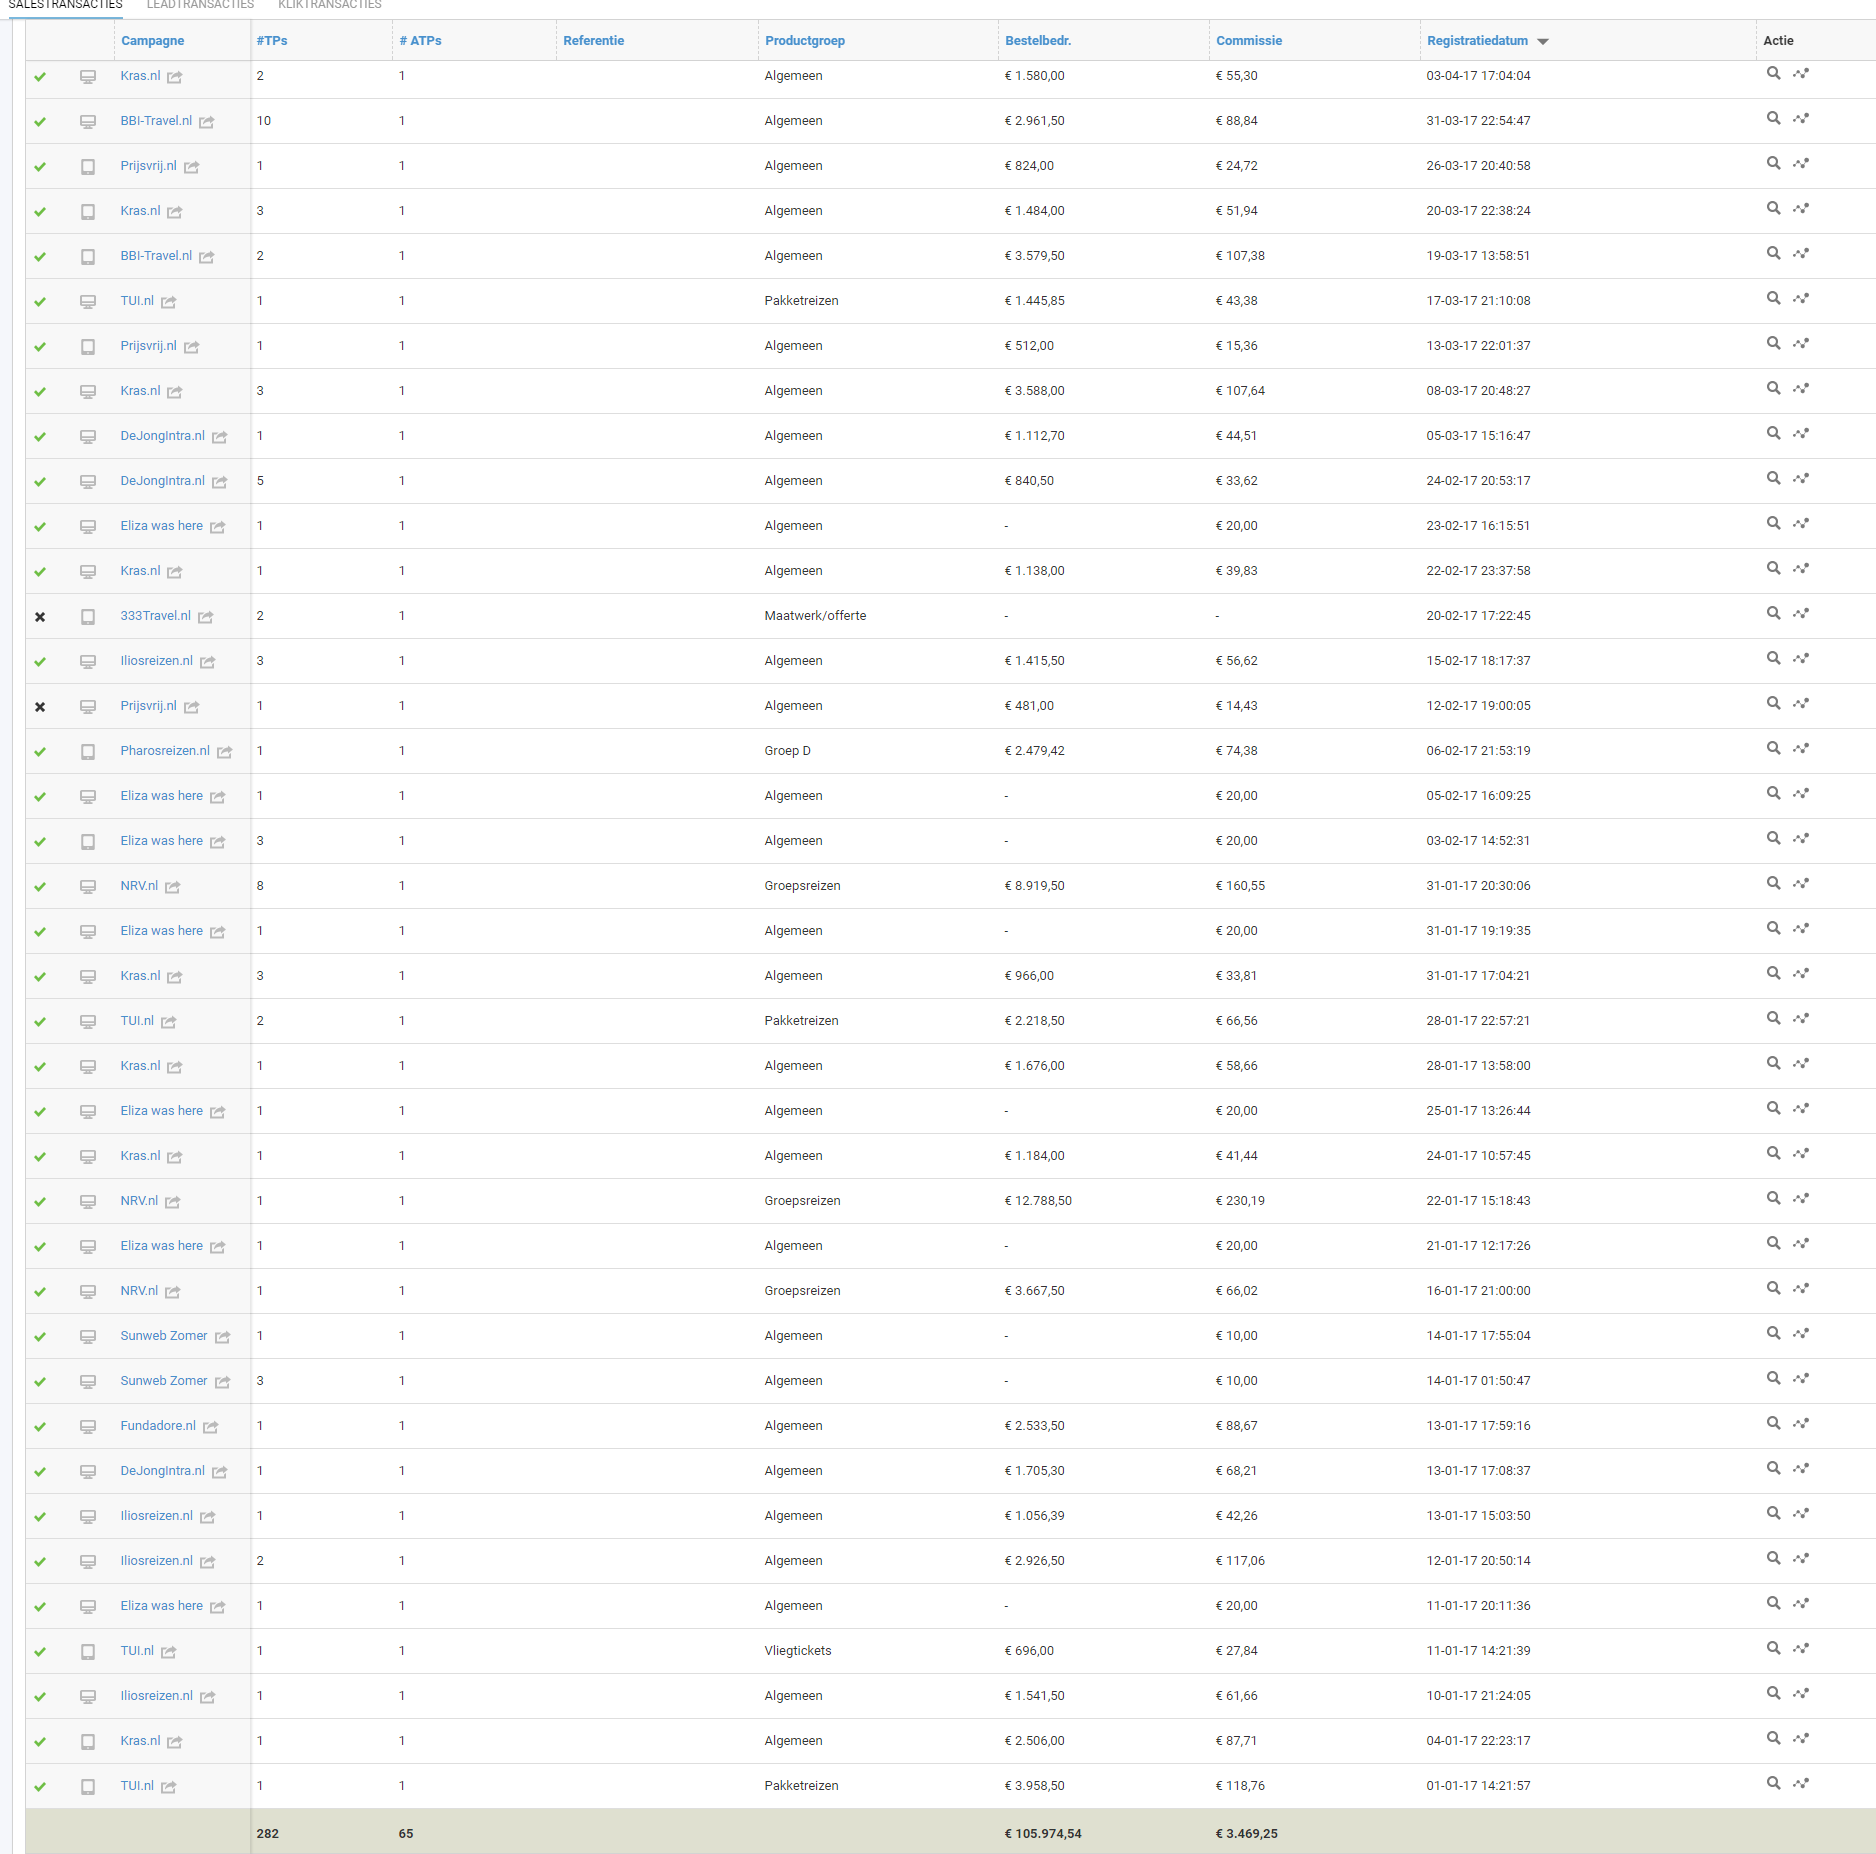Sort by Productgroep column header
Screen dimensions: 1876x1854
click(x=805, y=41)
